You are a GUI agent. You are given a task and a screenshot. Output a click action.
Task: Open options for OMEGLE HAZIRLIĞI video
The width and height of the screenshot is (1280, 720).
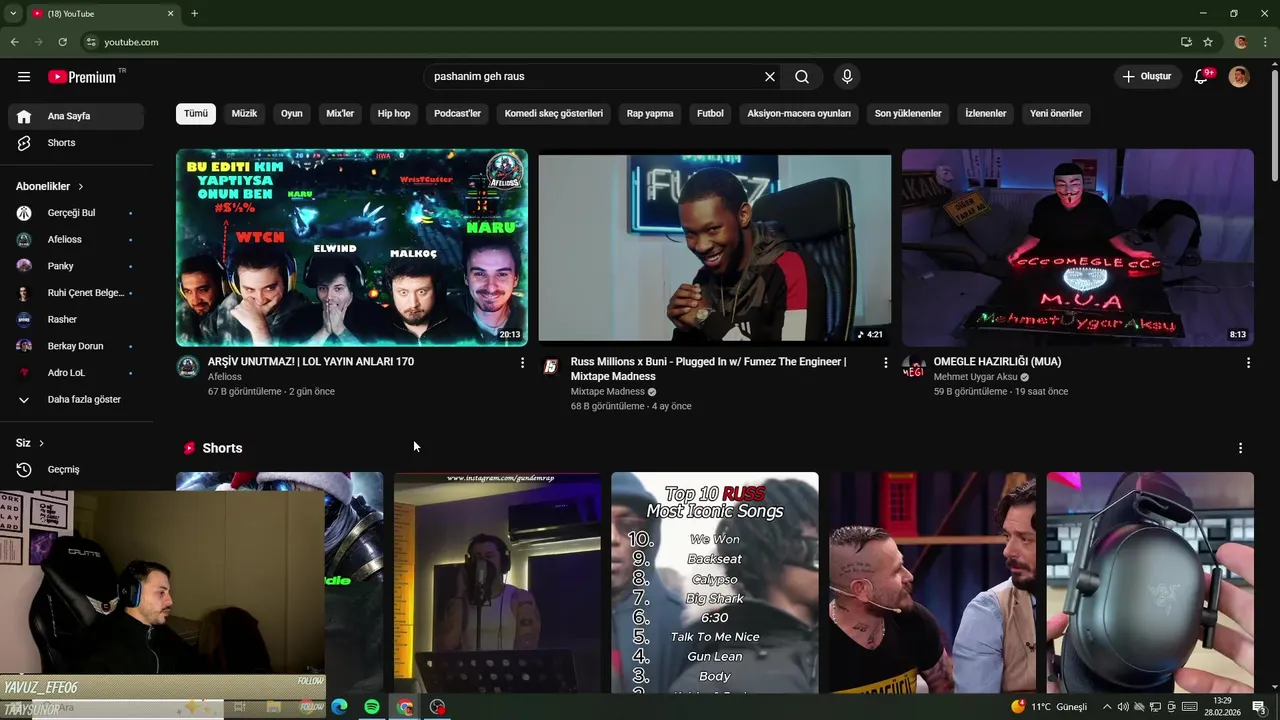(1248, 363)
